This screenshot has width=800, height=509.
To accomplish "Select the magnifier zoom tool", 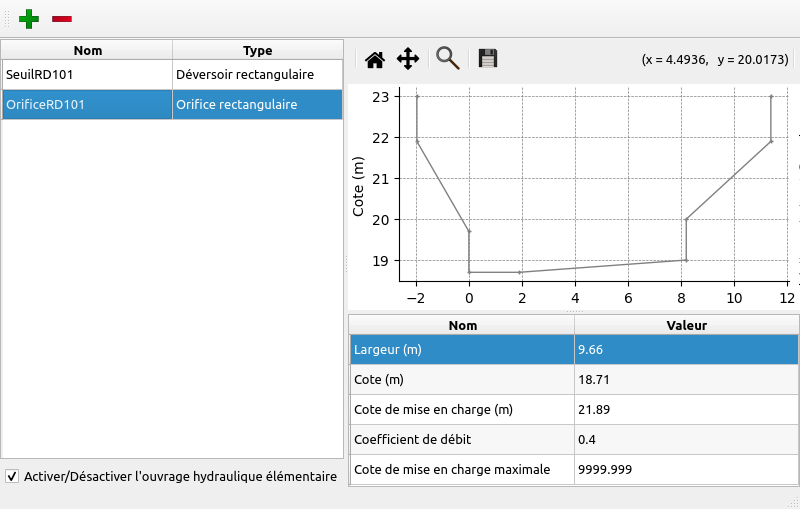I will [448, 59].
